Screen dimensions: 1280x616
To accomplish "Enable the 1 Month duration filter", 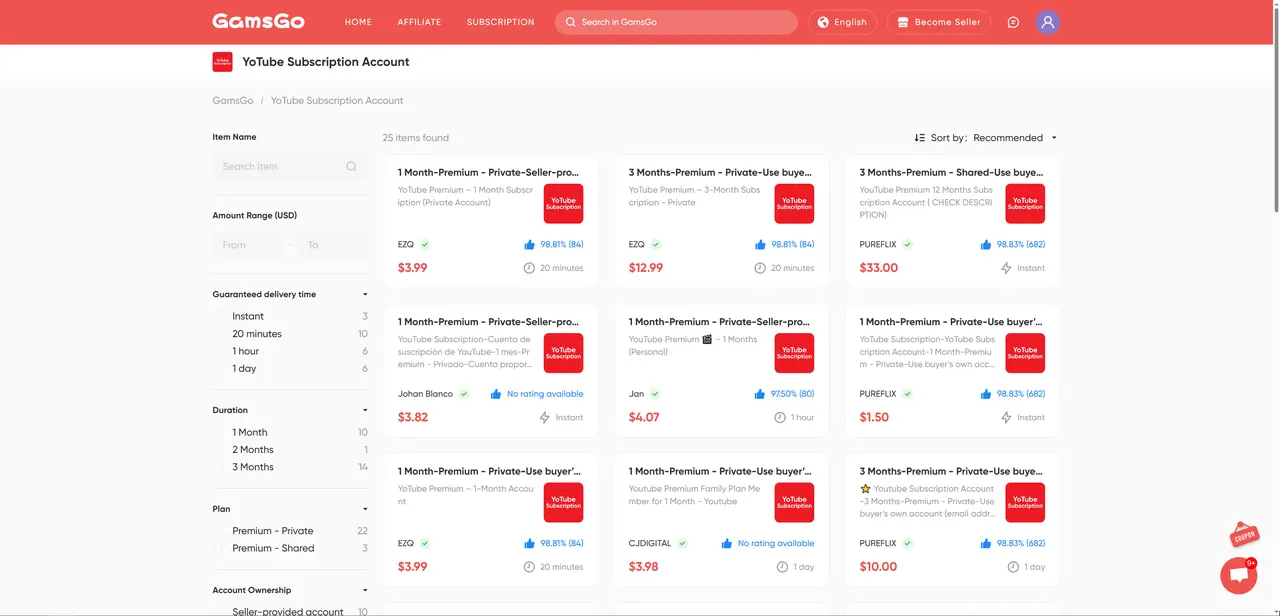I will coord(220,433).
